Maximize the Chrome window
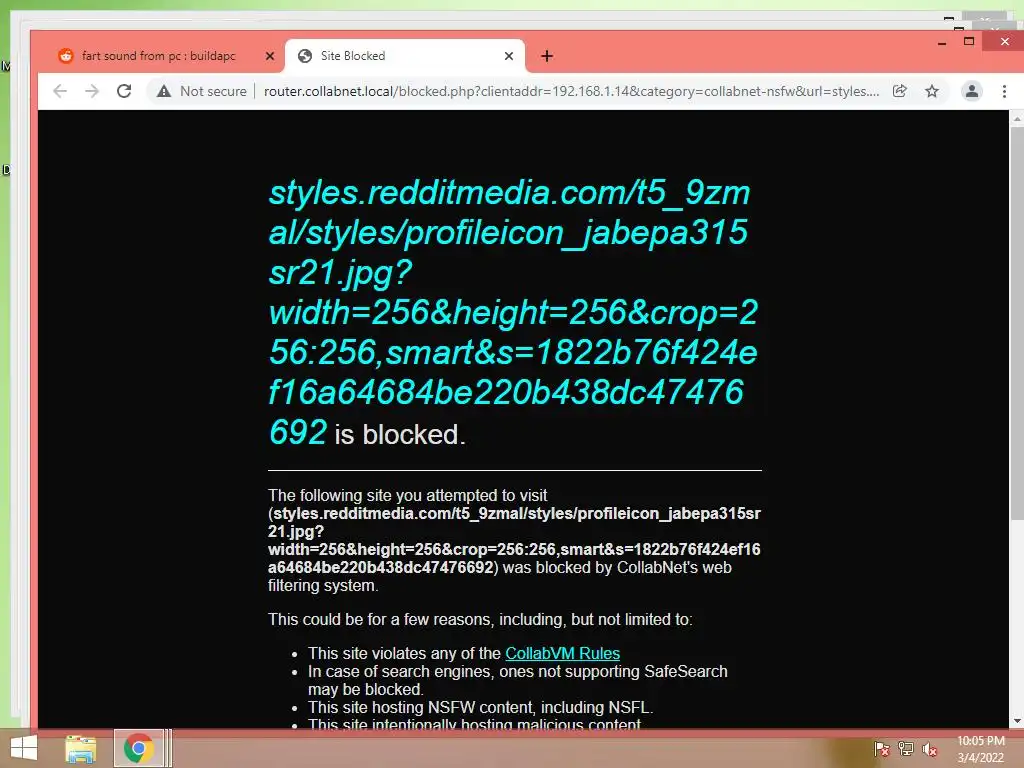1024x768 pixels. [969, 42]
